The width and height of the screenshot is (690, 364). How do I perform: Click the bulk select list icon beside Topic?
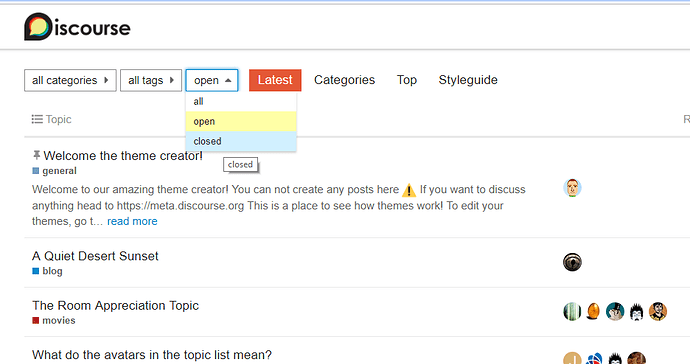[37, 119]
